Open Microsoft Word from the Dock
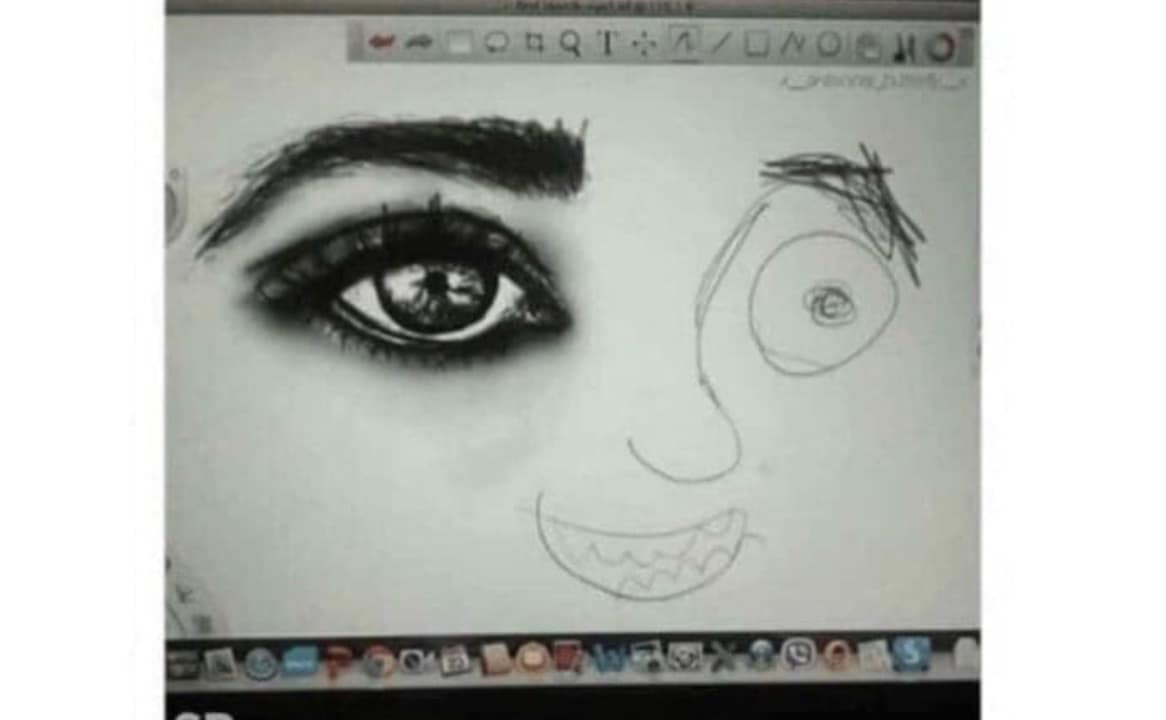 (x=607, y=657)
